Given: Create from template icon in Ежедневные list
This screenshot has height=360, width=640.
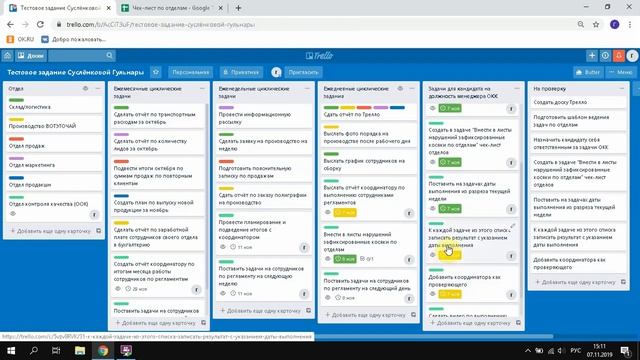Looking at the screenshot, I should click(413, 315).
